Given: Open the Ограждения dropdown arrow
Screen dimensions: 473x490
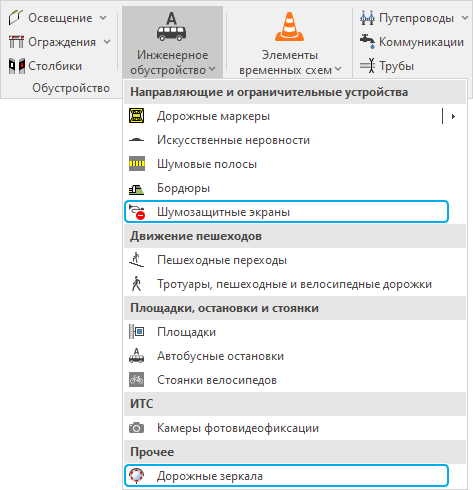Looking at the screenshot, I should (x=107, y=42).
